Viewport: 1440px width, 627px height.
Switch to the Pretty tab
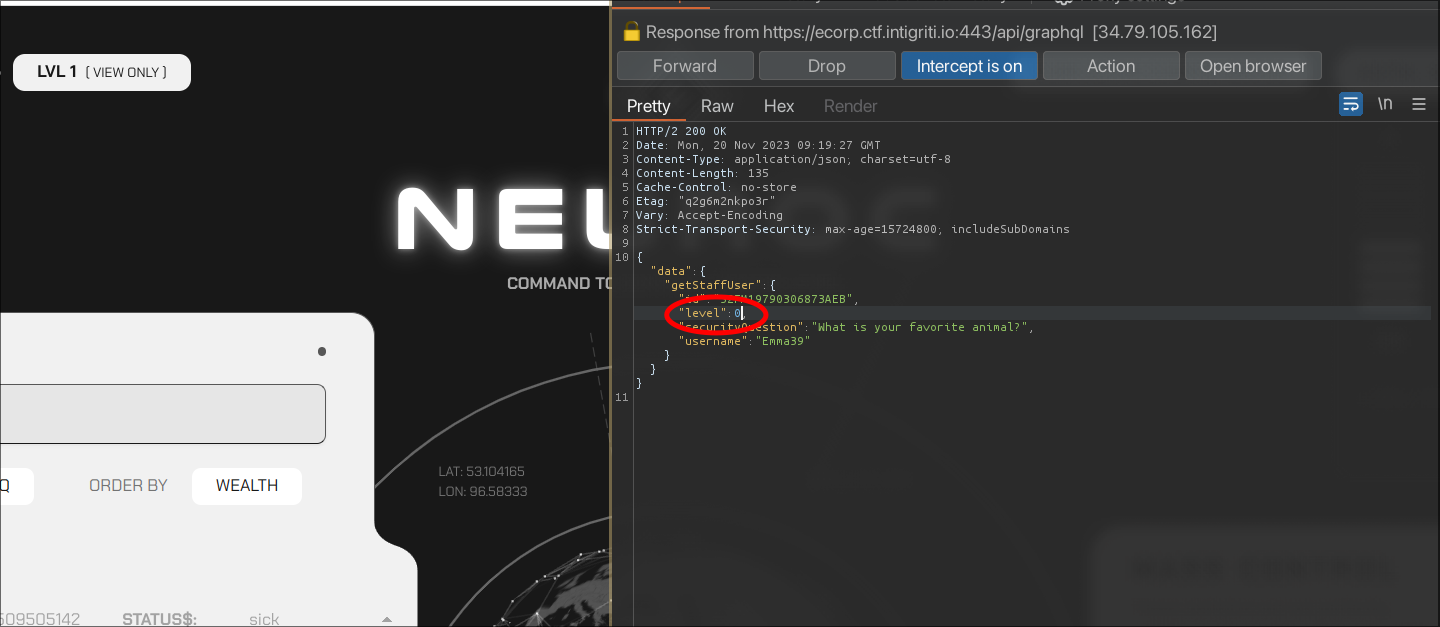coord(648,106)
